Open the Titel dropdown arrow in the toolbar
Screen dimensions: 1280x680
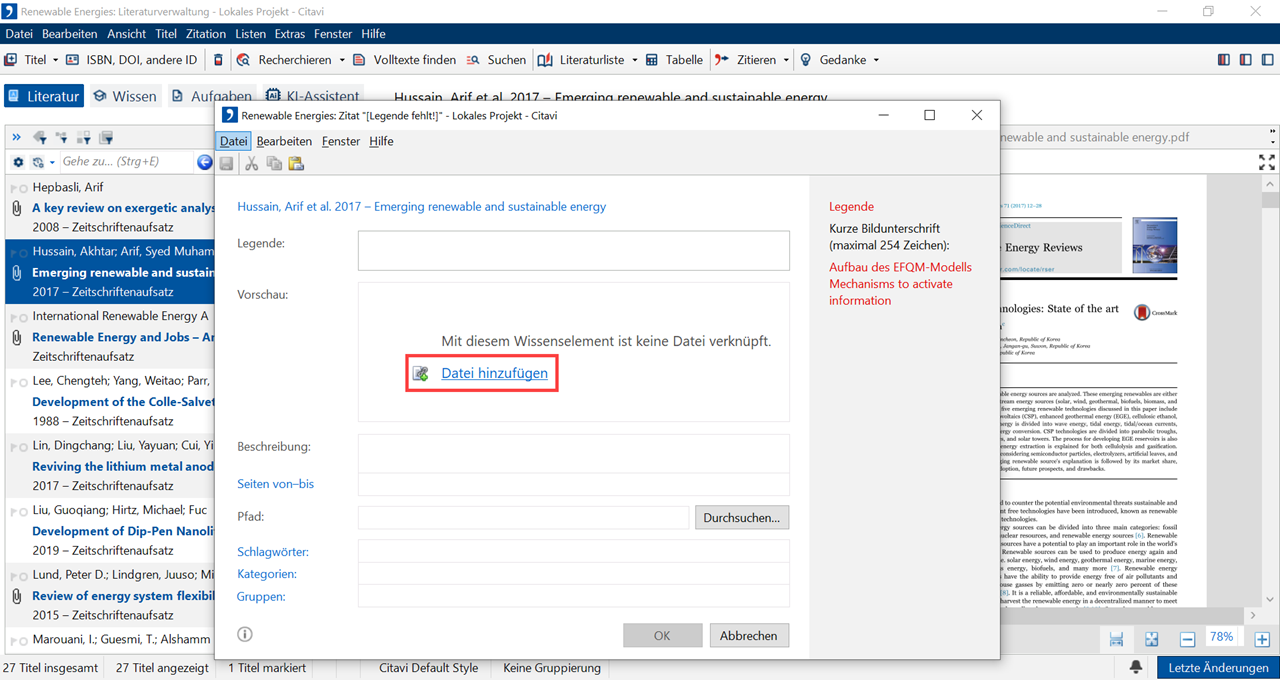pyautogui.click(x=54, y=60)
